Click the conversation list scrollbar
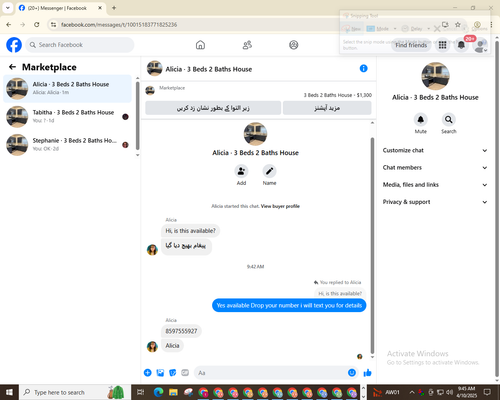 tap(137, 116)
